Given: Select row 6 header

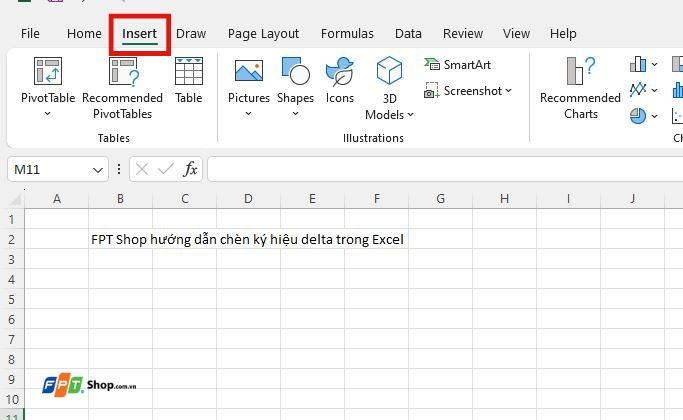Looking at the screenshot, I should tap(12, 320).
